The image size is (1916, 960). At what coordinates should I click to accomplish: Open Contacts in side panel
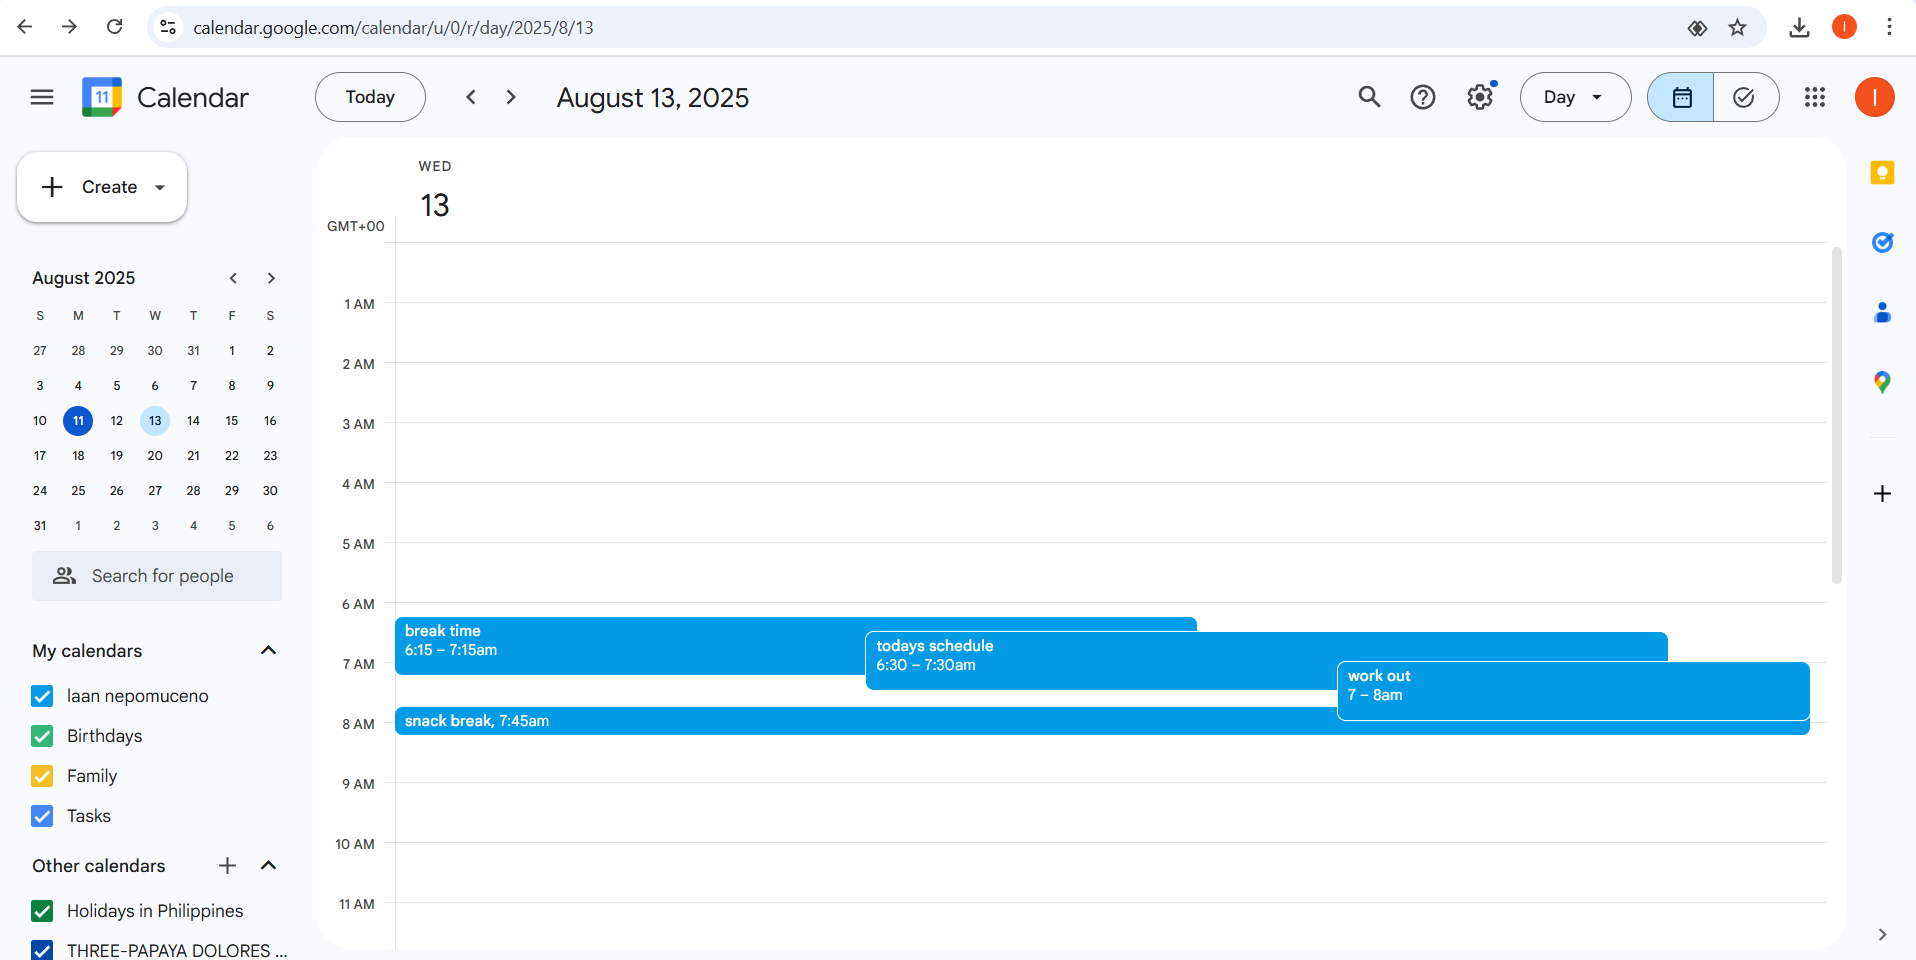(1882, 313)
